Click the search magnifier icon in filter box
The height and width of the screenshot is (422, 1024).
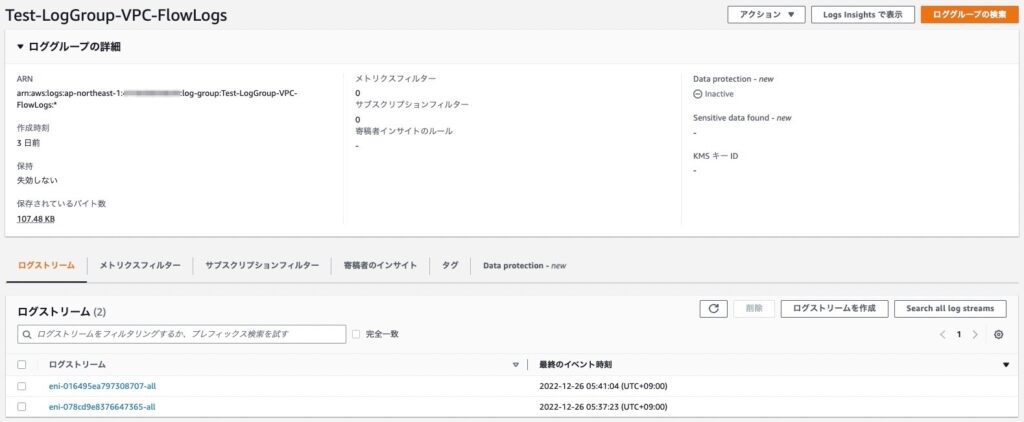coord(27,334)
